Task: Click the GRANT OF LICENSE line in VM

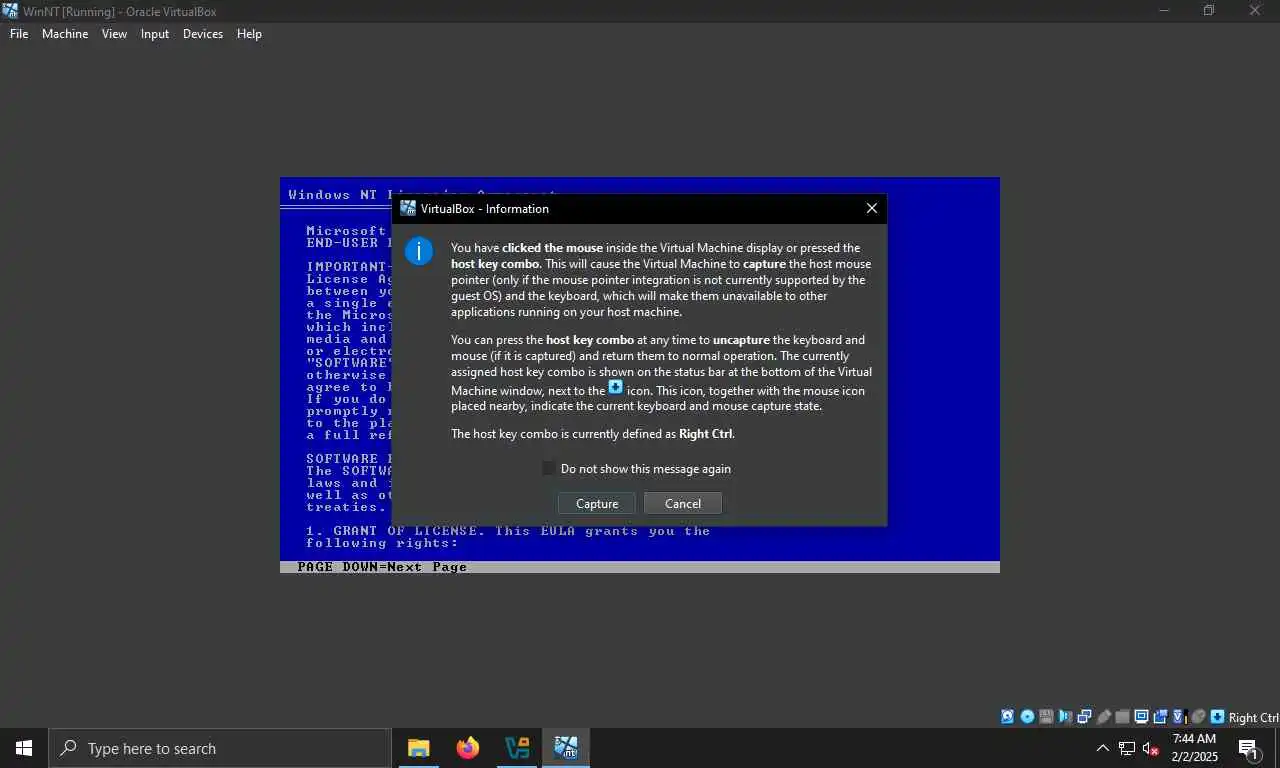Action: pyautogui.click(x=508, y=531)
